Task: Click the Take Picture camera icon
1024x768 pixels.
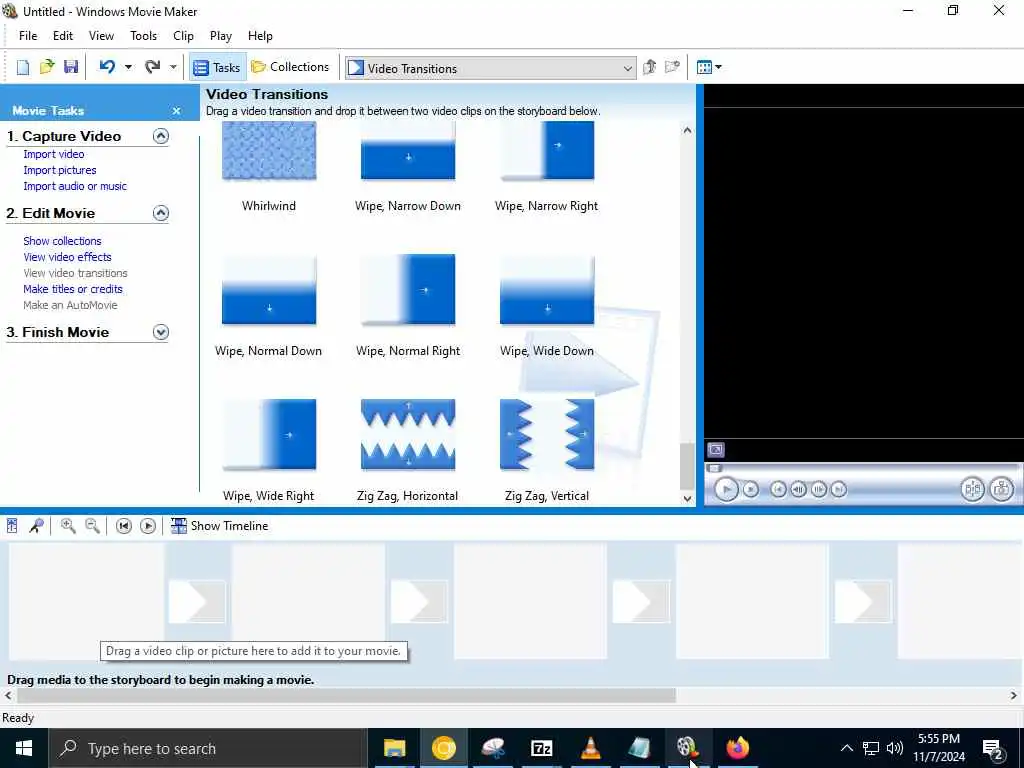Action: pos(1002,489)
